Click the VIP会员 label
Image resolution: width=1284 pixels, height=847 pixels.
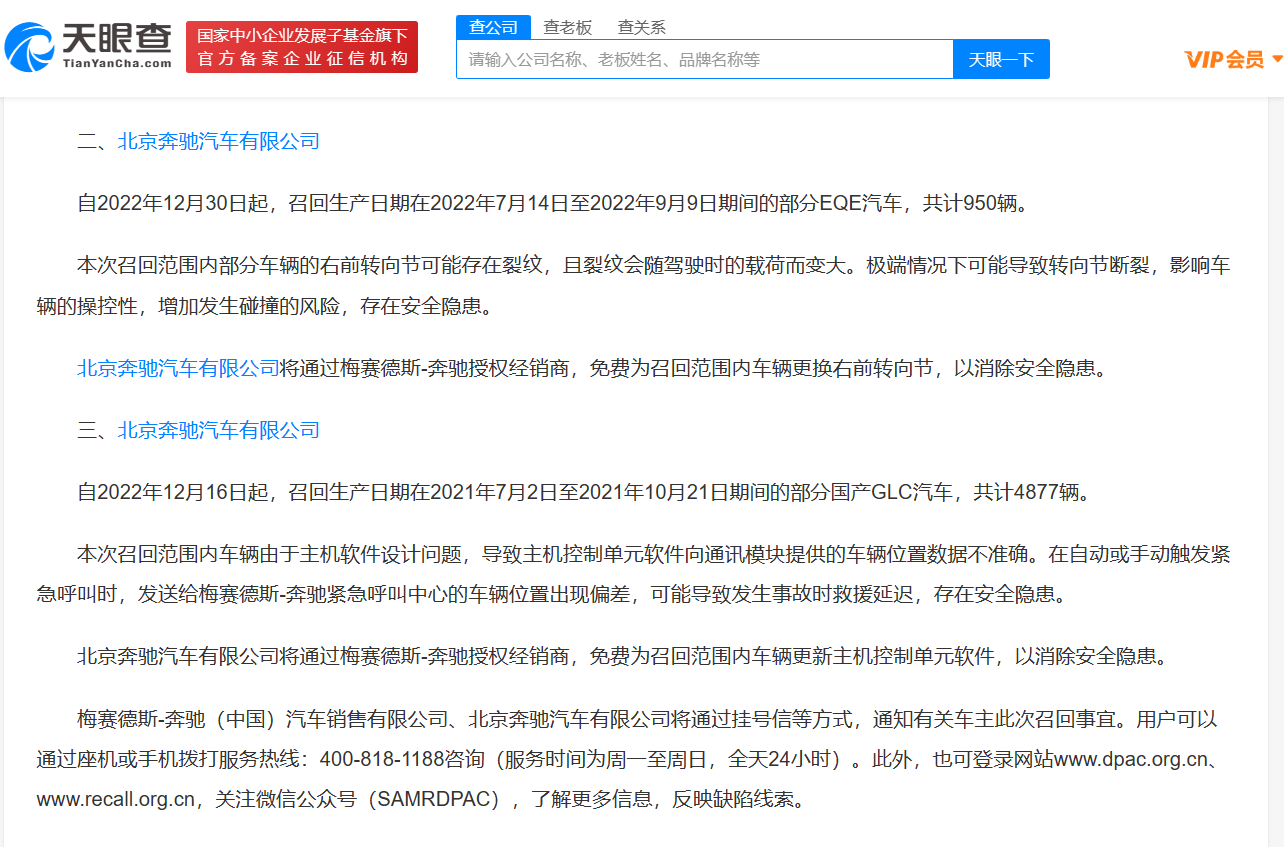coord(1225,59)
